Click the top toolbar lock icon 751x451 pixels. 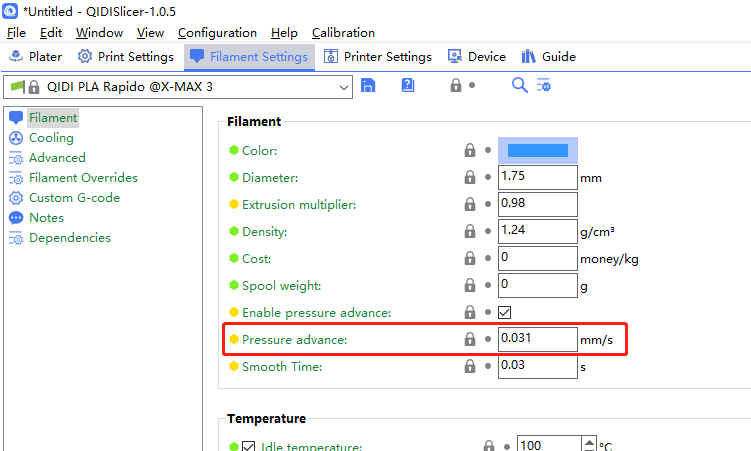coord(456,86)
